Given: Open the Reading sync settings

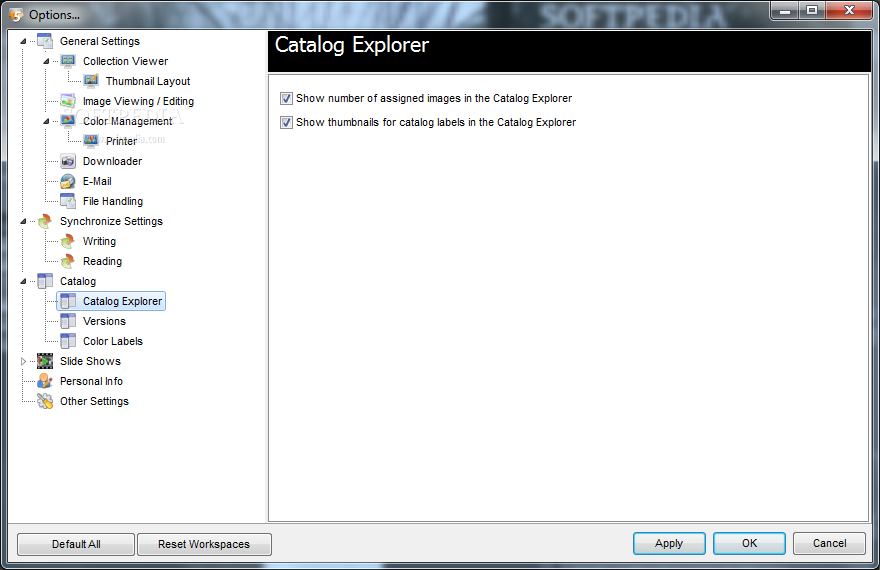Looking at the screenshot, I should pos(102,261).
